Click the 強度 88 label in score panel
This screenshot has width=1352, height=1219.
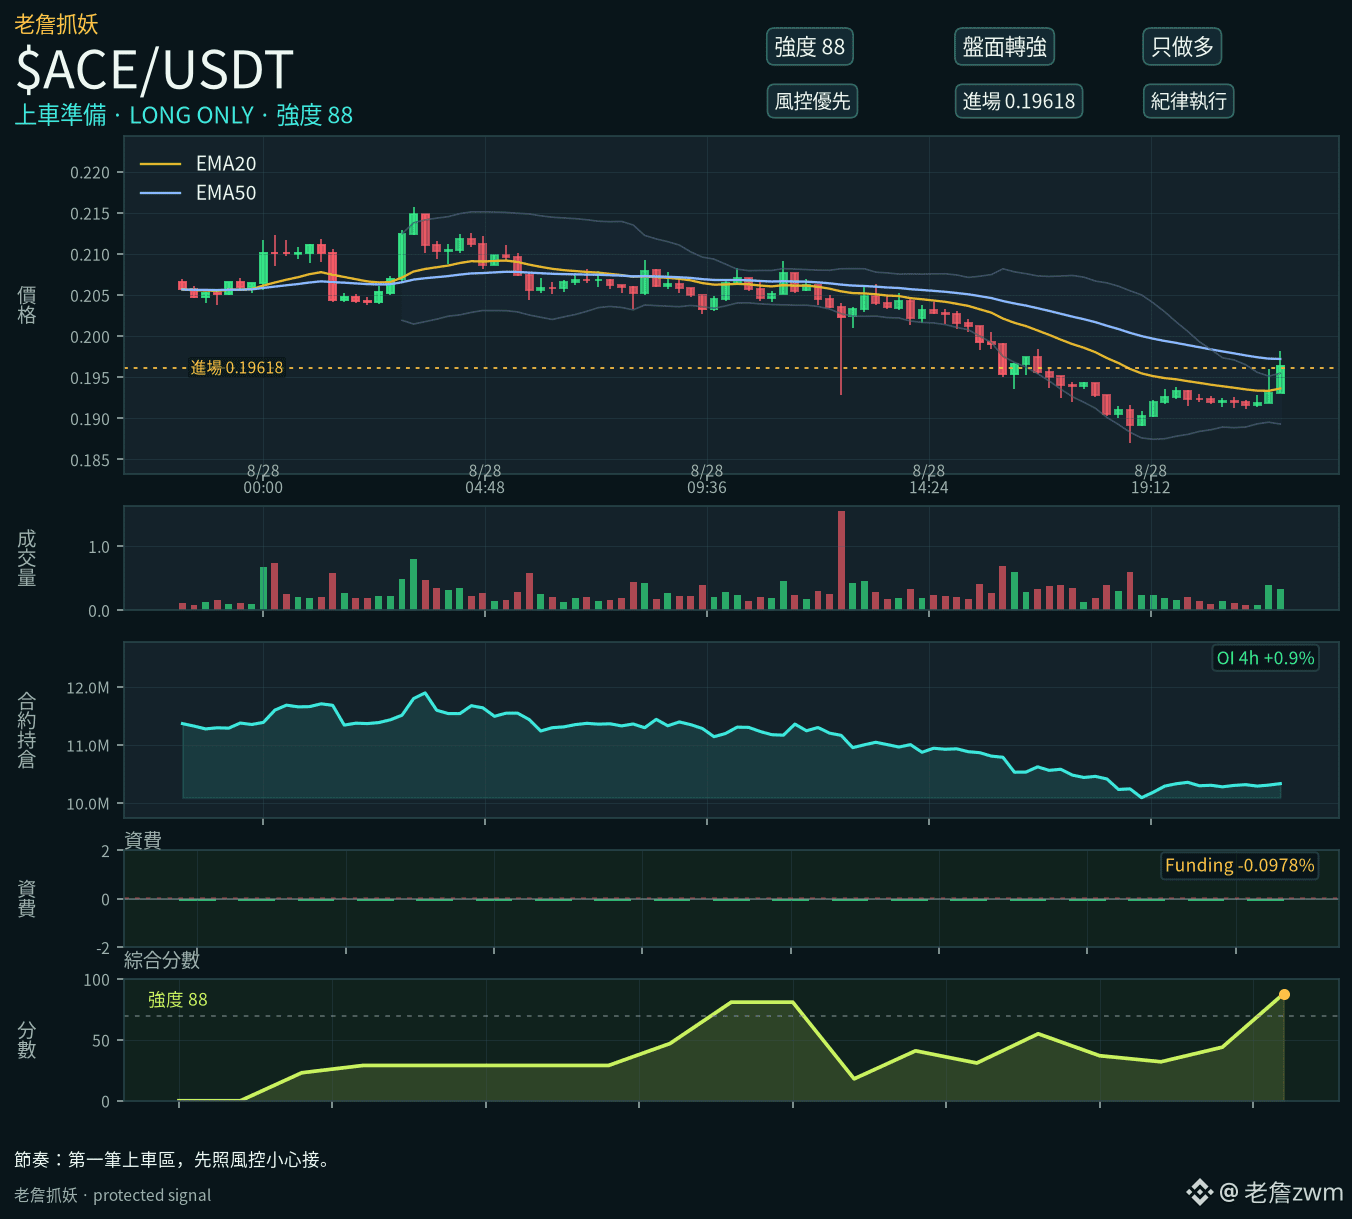click(x=178, y=999)
